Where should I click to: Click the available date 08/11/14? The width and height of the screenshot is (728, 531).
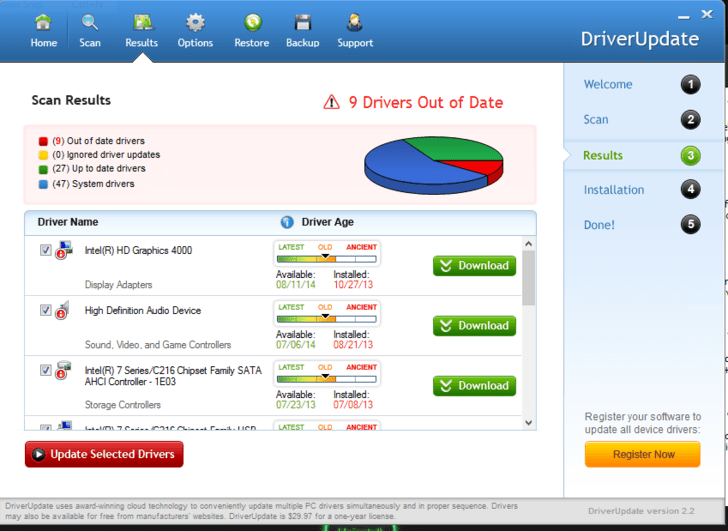pos(295,285)
